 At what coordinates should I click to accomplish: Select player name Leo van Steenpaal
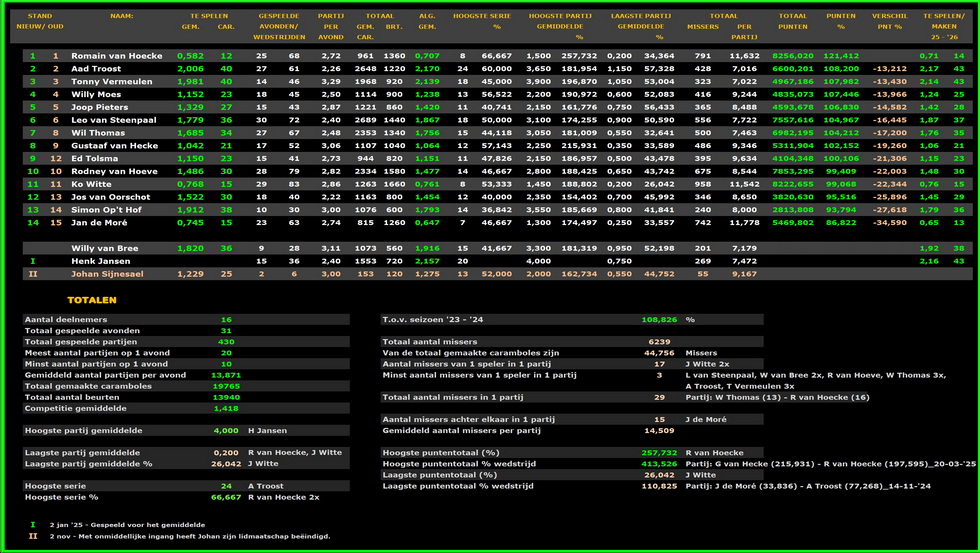[x=114, y=120]
